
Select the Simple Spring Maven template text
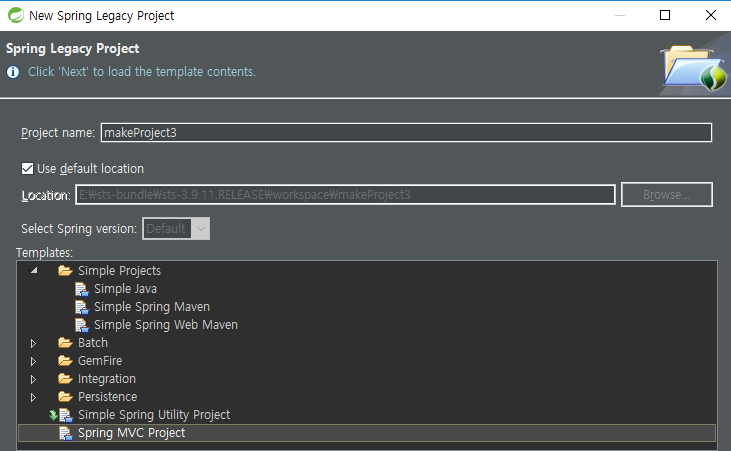(x=152, y=307)
